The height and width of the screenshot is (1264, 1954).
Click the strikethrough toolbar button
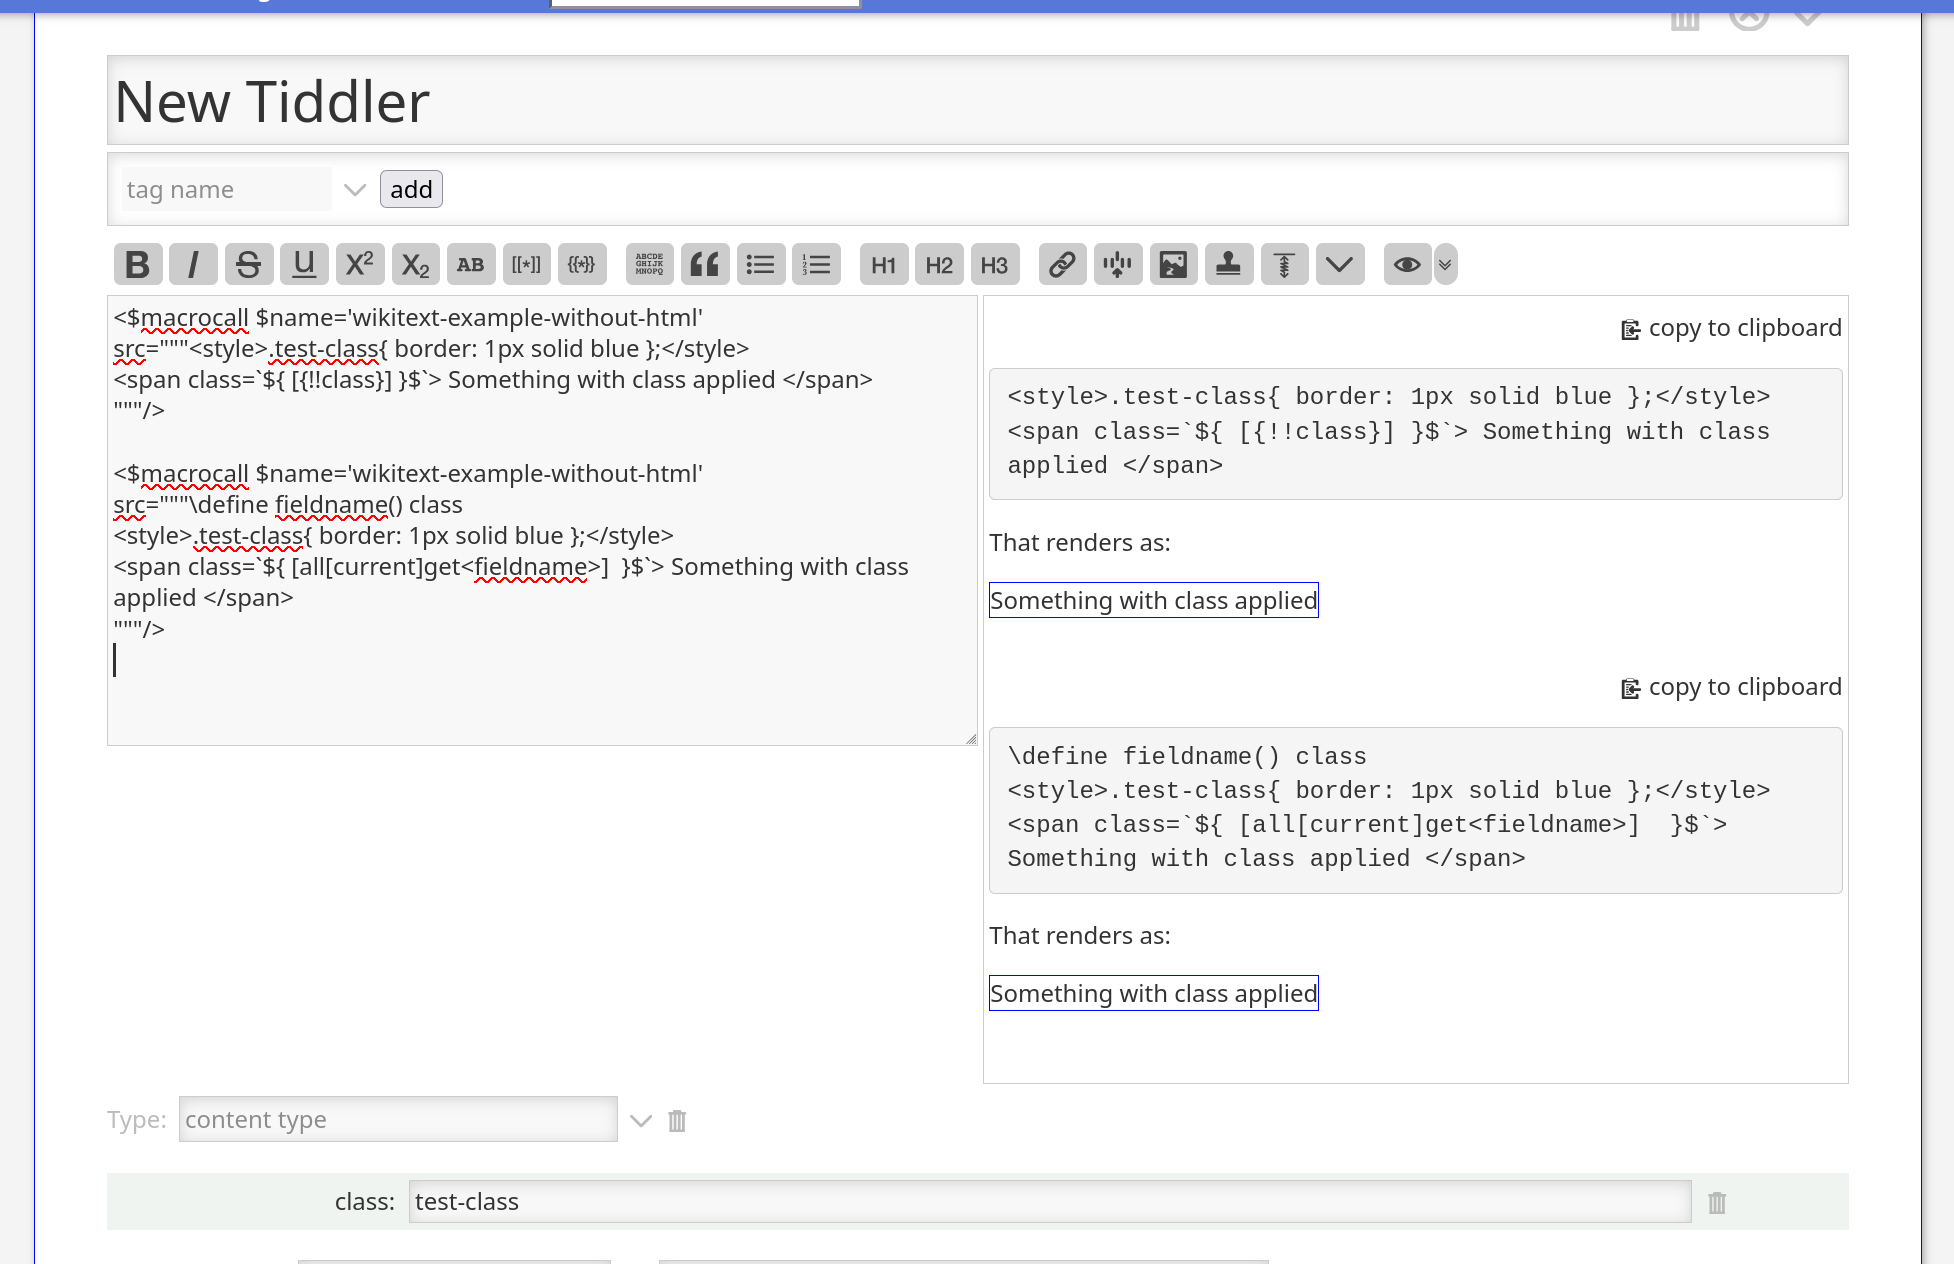click(x=248, y=265)
